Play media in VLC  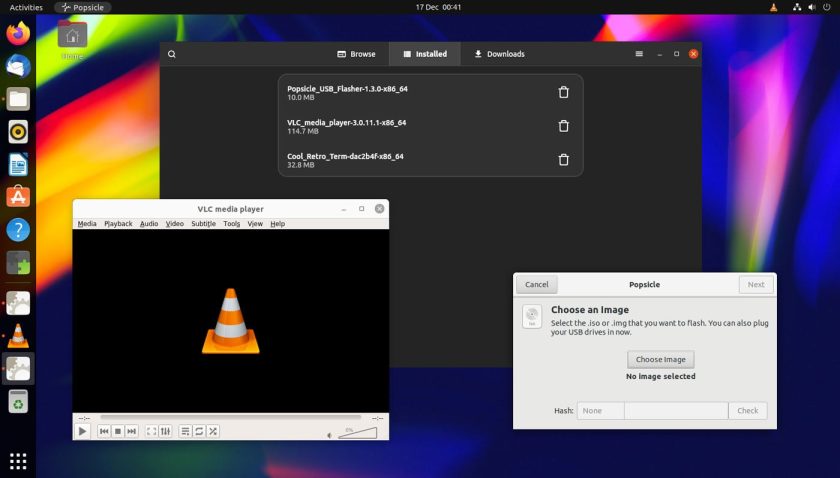coord(82,431)
